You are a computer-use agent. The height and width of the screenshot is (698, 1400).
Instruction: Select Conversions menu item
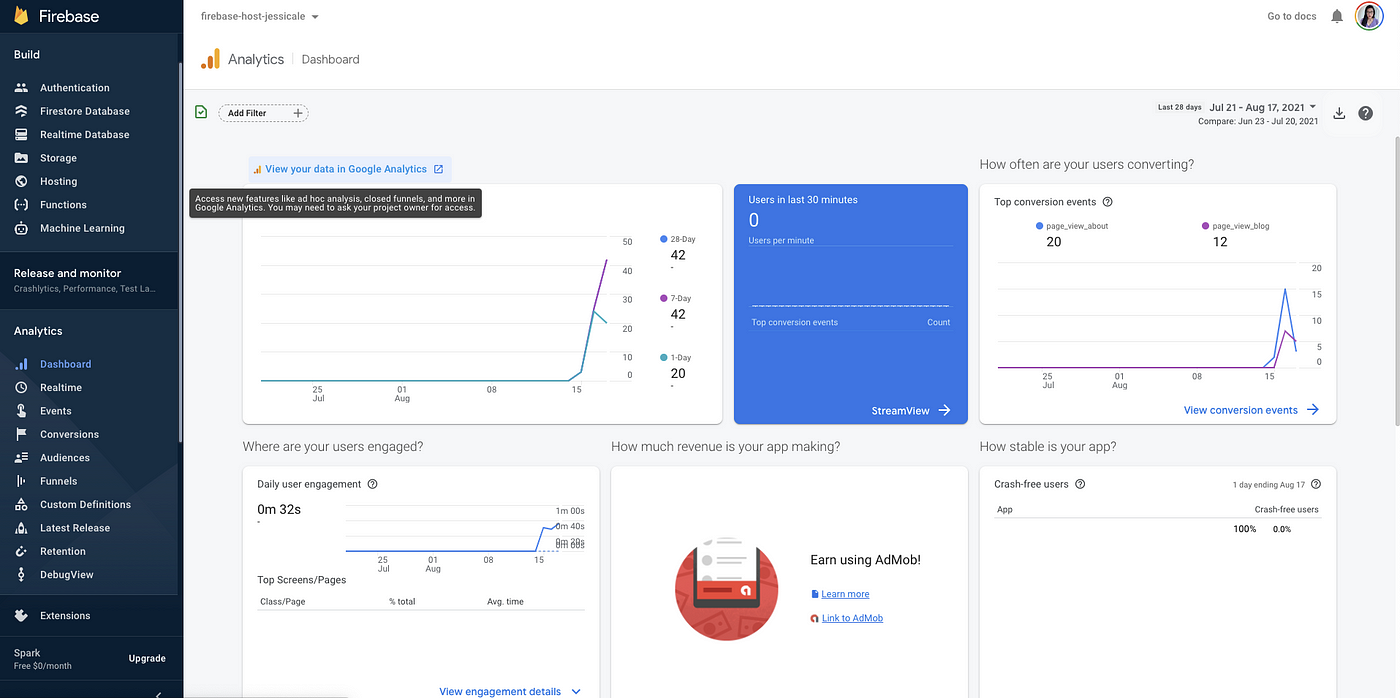click(x=69, y=434)
